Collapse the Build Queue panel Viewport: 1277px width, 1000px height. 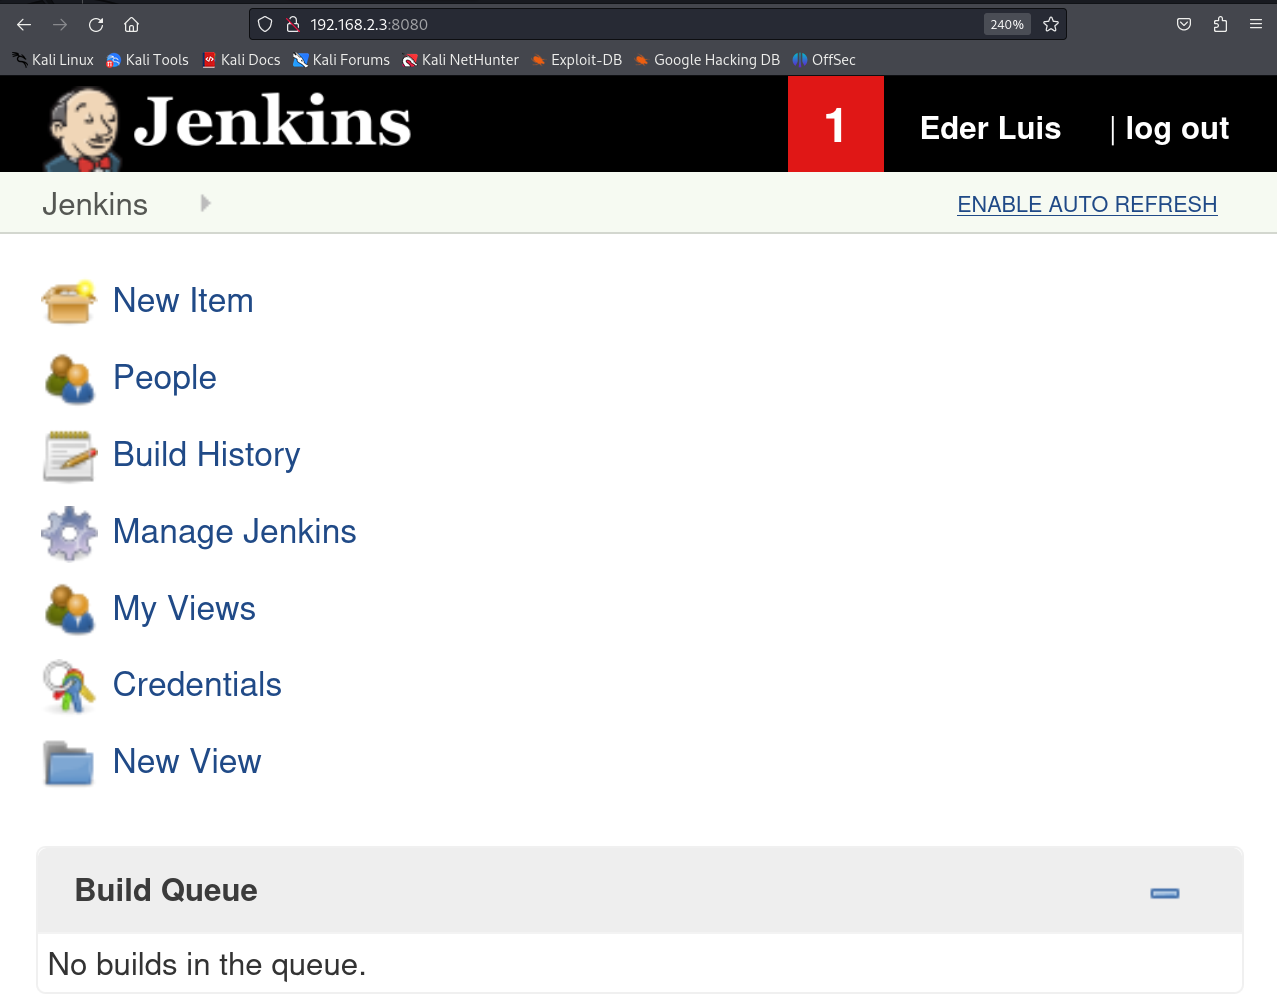click(1164, 892)
